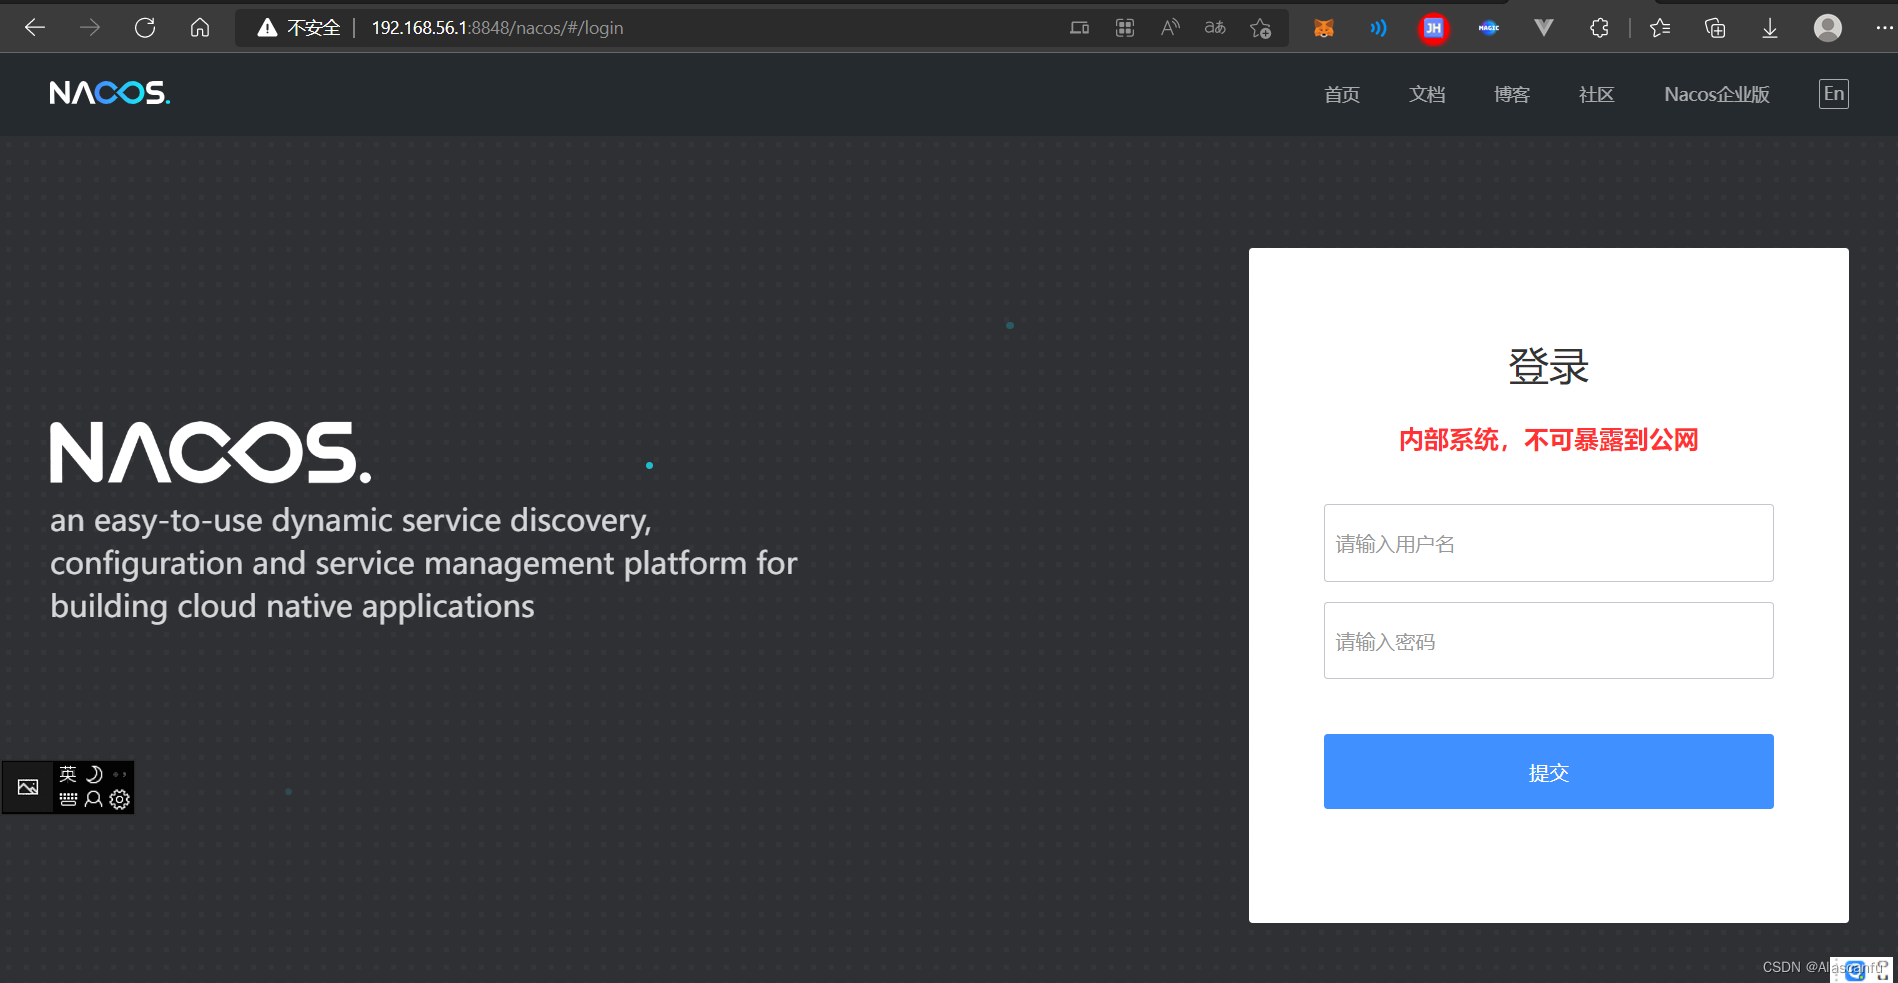Open 文档 in the navigation

point(1427,94)
